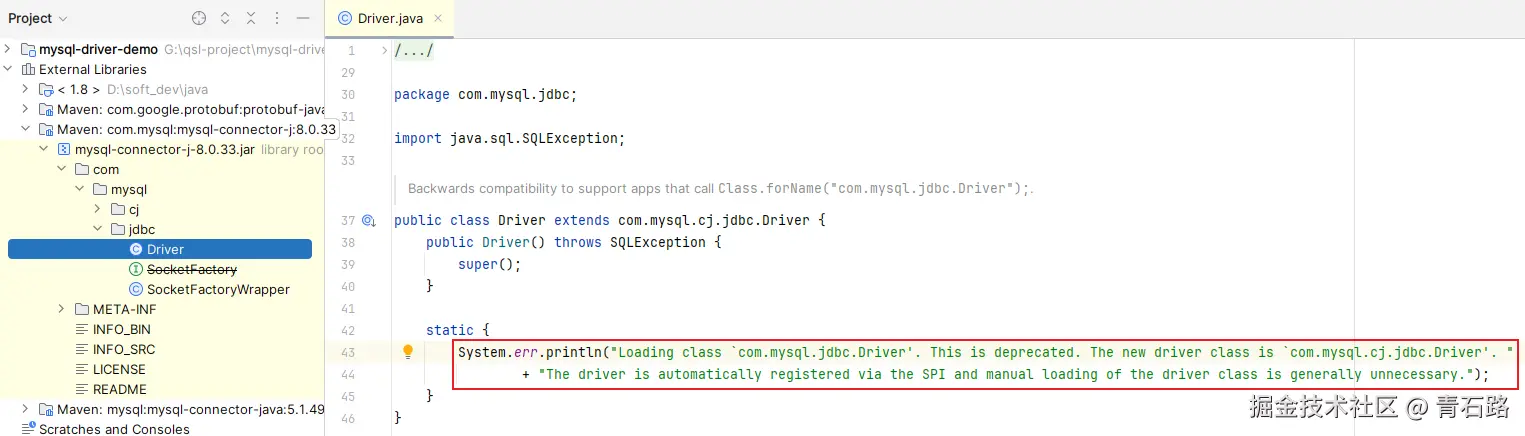
Task: Click the class icon on Driver.java tab
Action: click(x=345, y=18)
